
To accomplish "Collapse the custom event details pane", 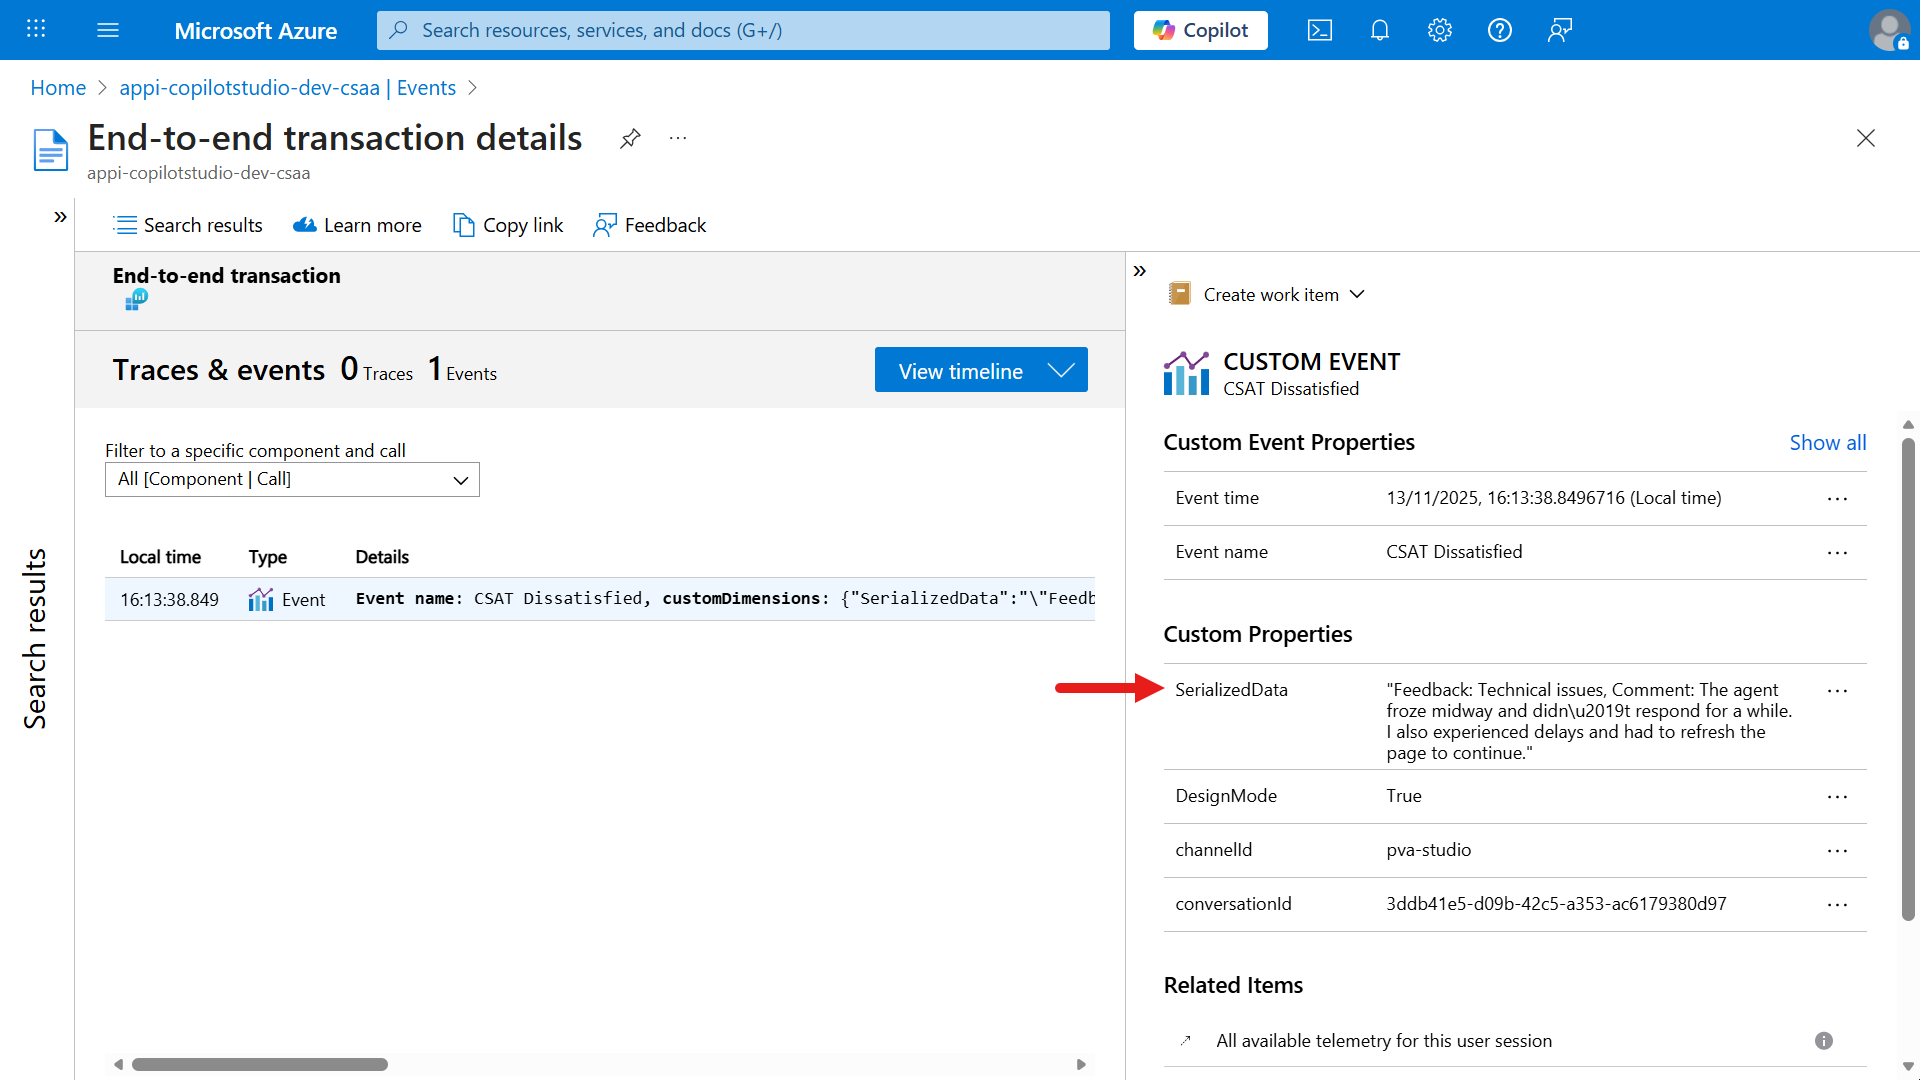I will click(x=1139, y=271).
